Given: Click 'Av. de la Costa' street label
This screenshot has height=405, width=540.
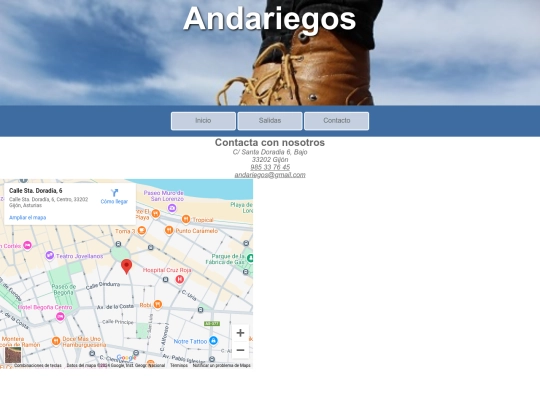Looking at the screenshot, I should pyautogui.click(x=115, y=307).
